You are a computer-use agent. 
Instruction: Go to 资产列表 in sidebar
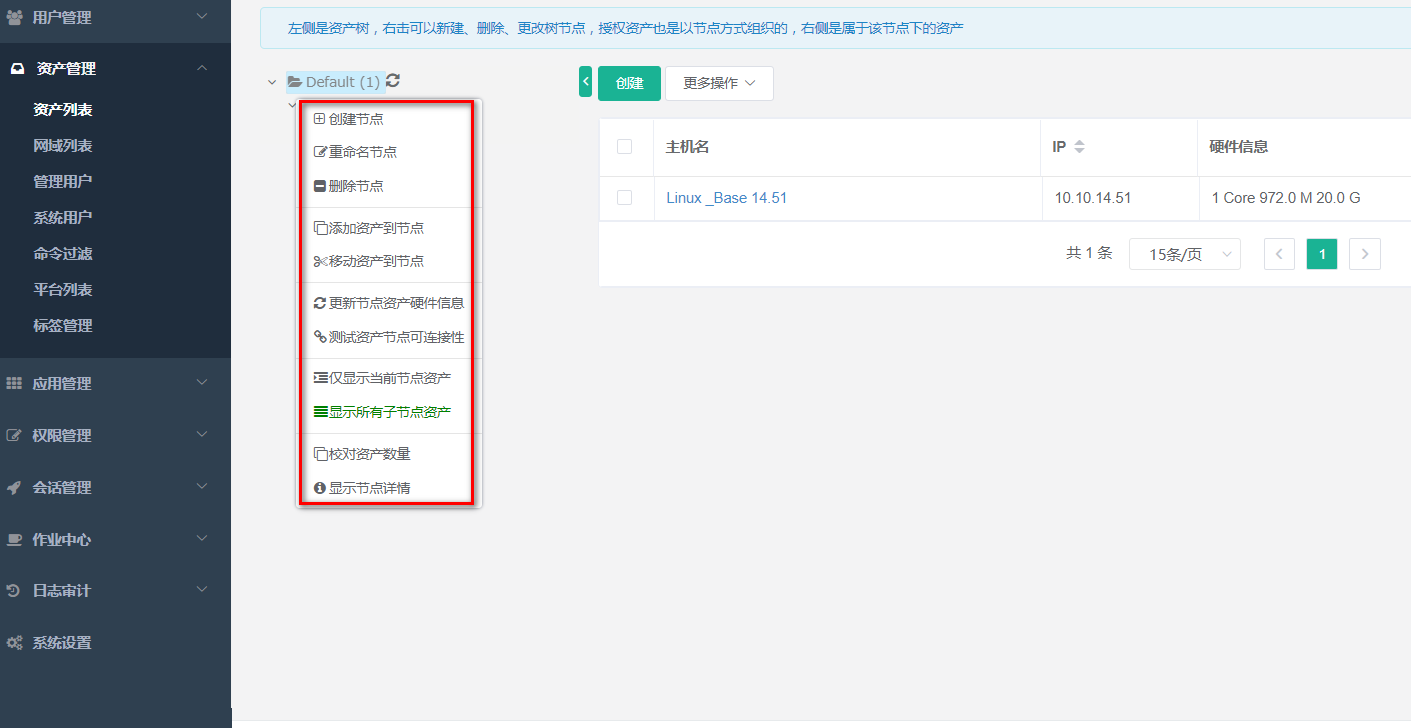click(x=63, y=110)
